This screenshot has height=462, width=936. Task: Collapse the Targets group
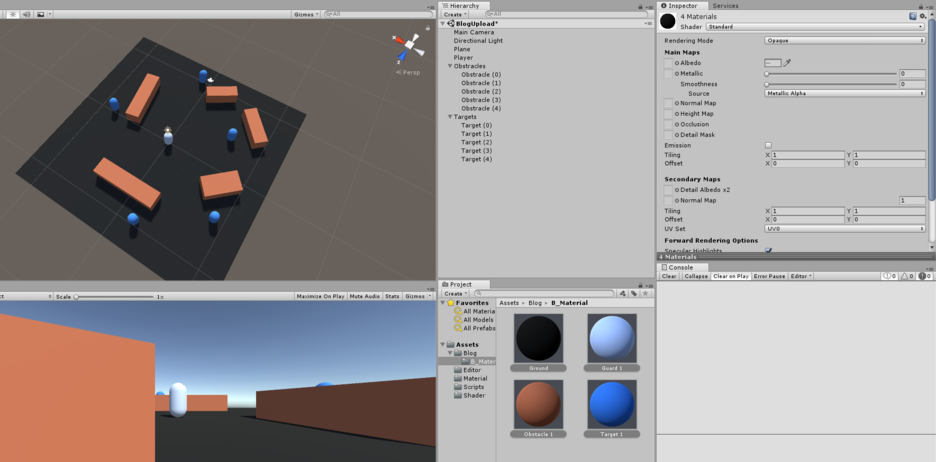coord(450,117)
